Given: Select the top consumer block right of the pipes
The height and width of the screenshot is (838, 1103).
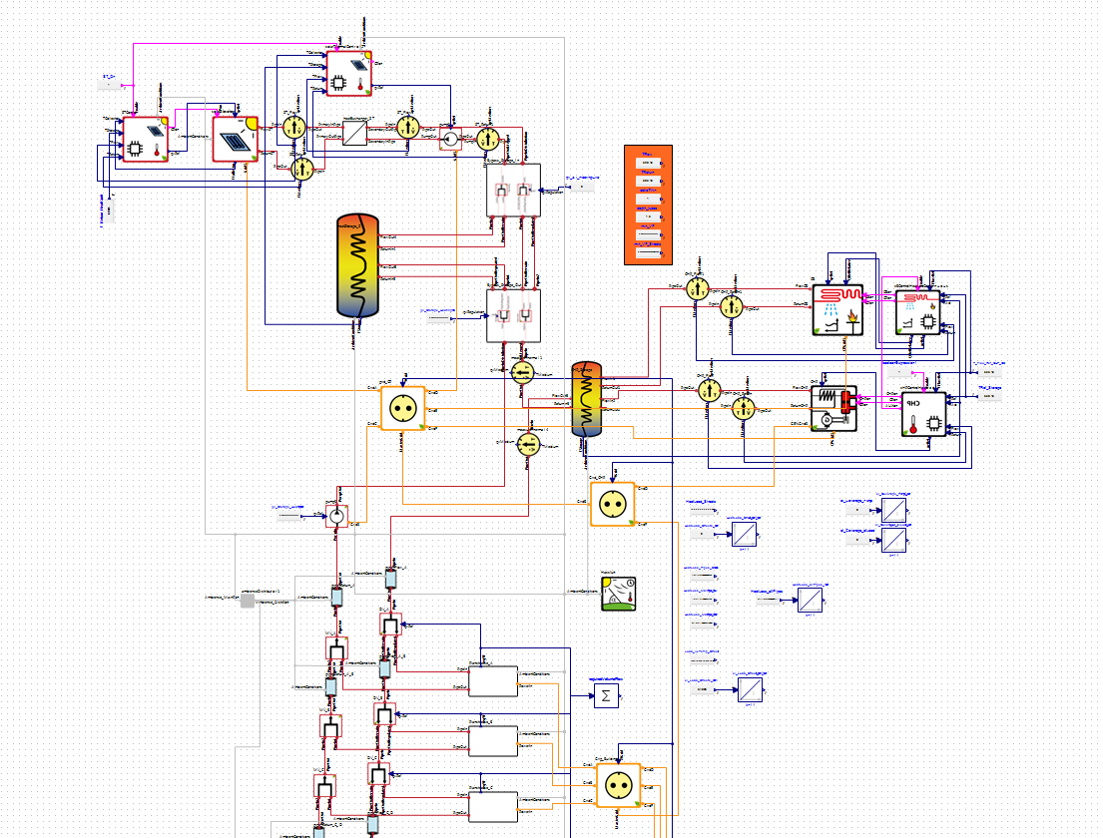Looking at the screenshot, I should pos(493,682).
